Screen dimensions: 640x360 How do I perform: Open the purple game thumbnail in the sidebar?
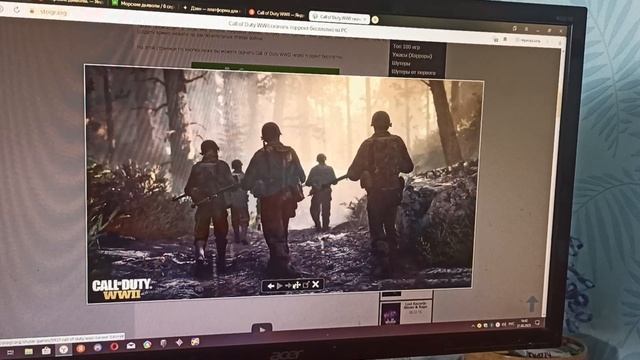coord(391,313)
